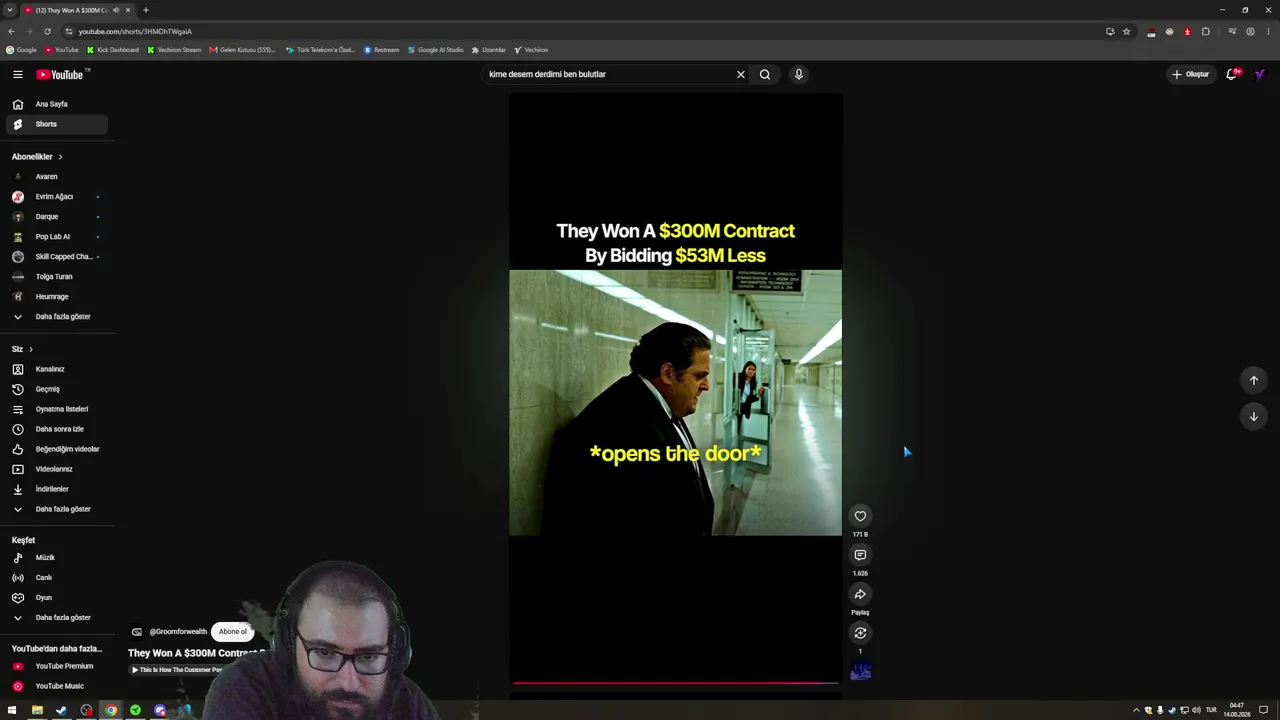The height and width of the screenshot is (720, 1280).
Task: Open Oynatma listeleri playlists
Action: pos(57,409)
